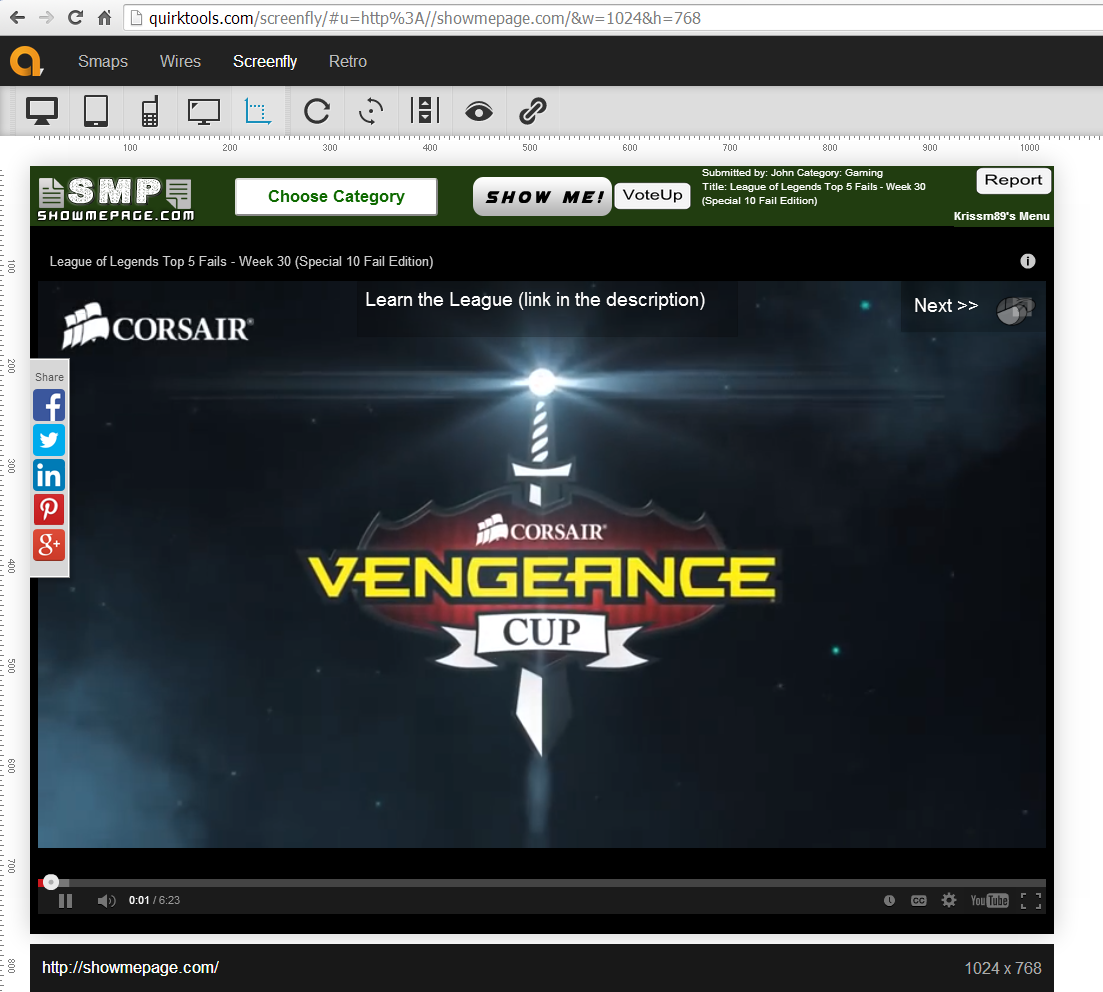
Task: Click the 0:01 / 6:23 time display
Action: click(x=154, y=901)
